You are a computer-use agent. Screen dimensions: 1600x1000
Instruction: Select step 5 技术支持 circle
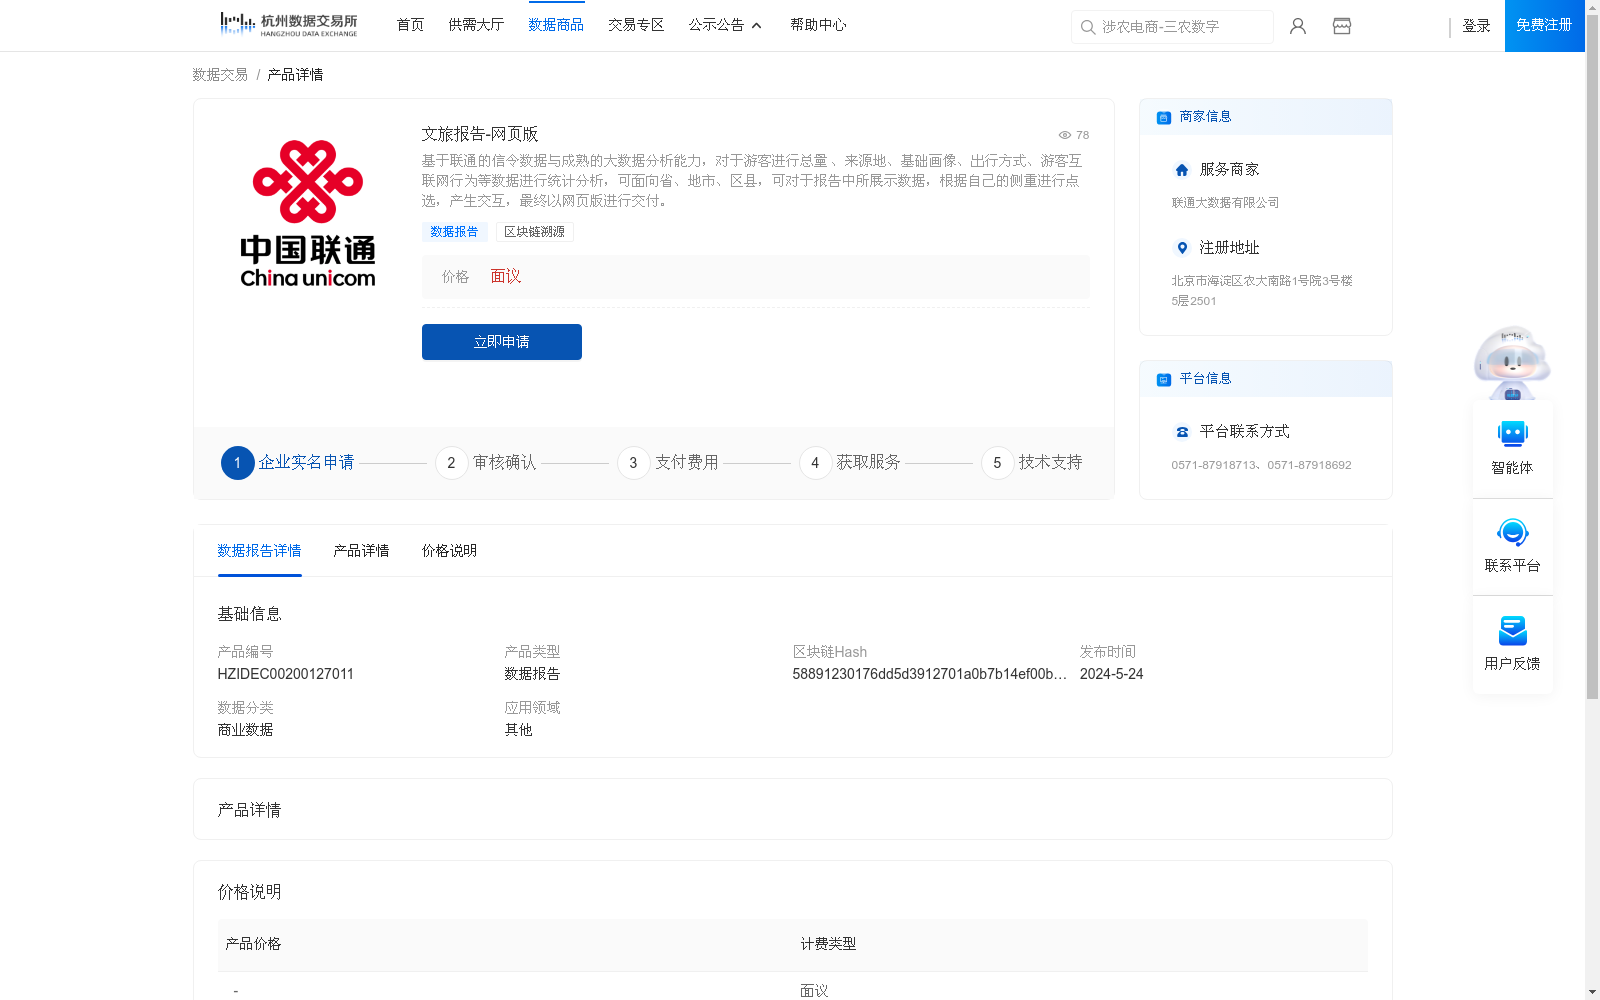tap(997, 463)
